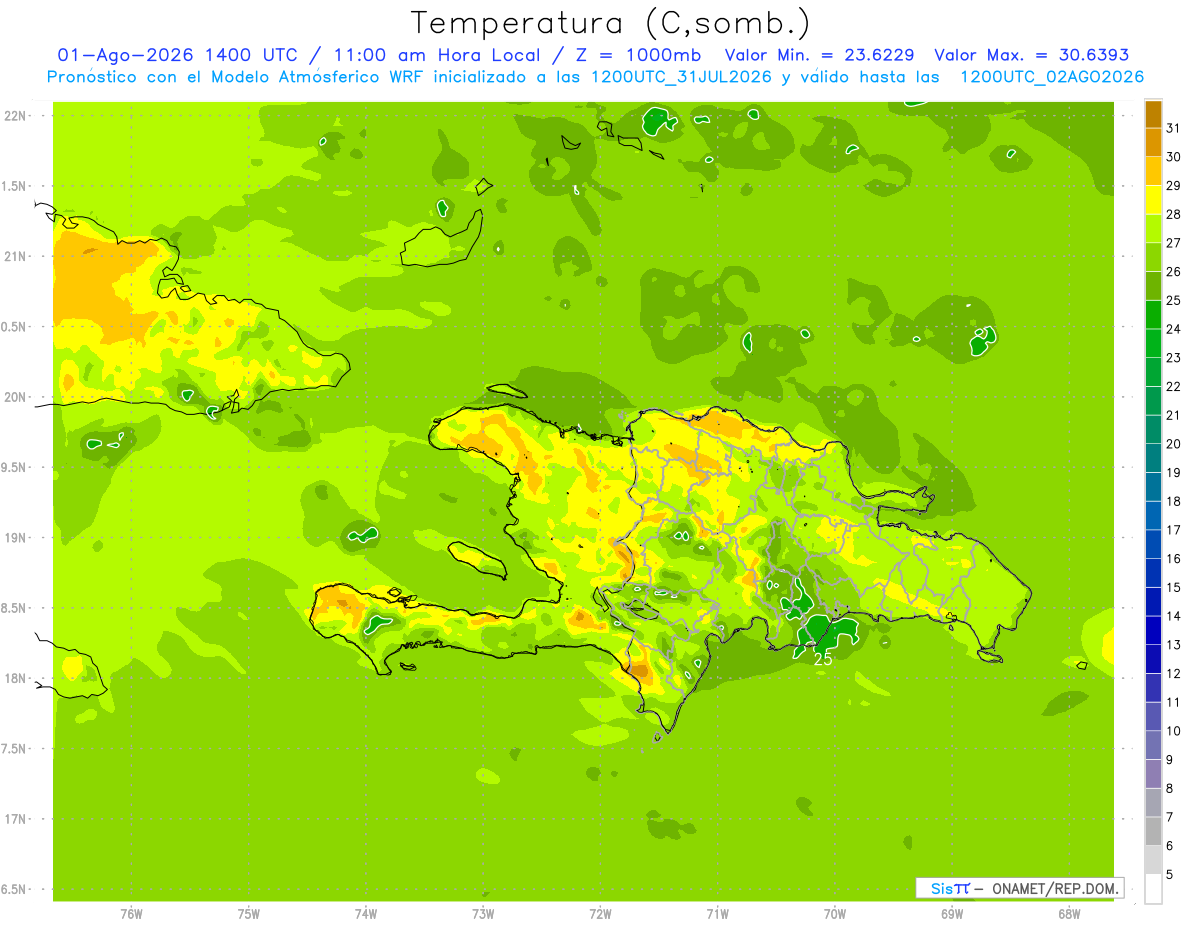Click the "9" colorbar scale label
Screen dimensions: 1200x927
pos(1170,760)
